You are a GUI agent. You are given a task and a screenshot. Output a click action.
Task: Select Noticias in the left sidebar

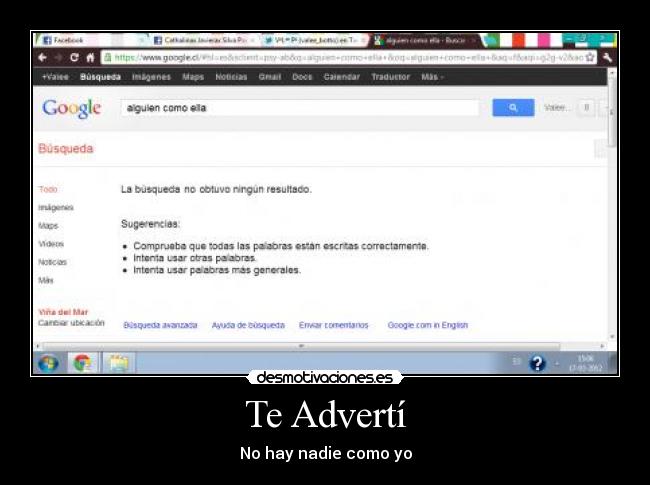pos(53,262)
